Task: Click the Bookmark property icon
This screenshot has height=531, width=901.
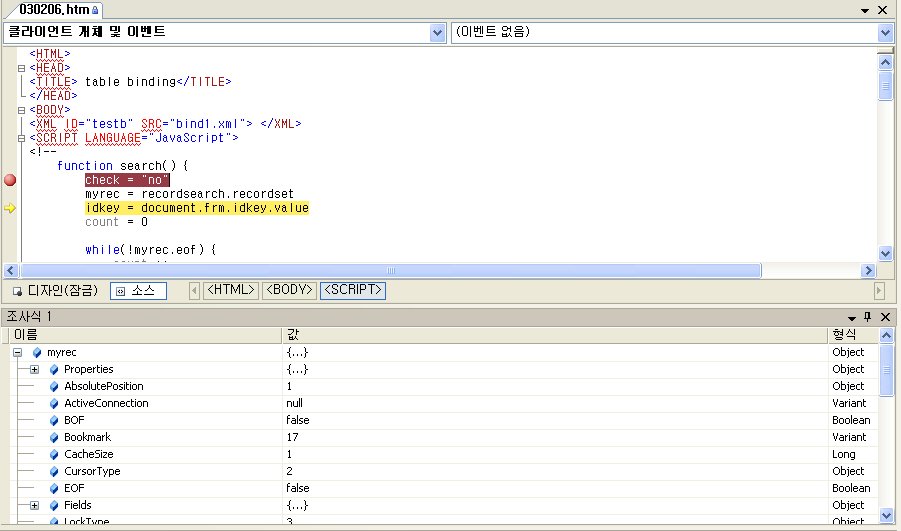Action: click(x=54, y=437)
